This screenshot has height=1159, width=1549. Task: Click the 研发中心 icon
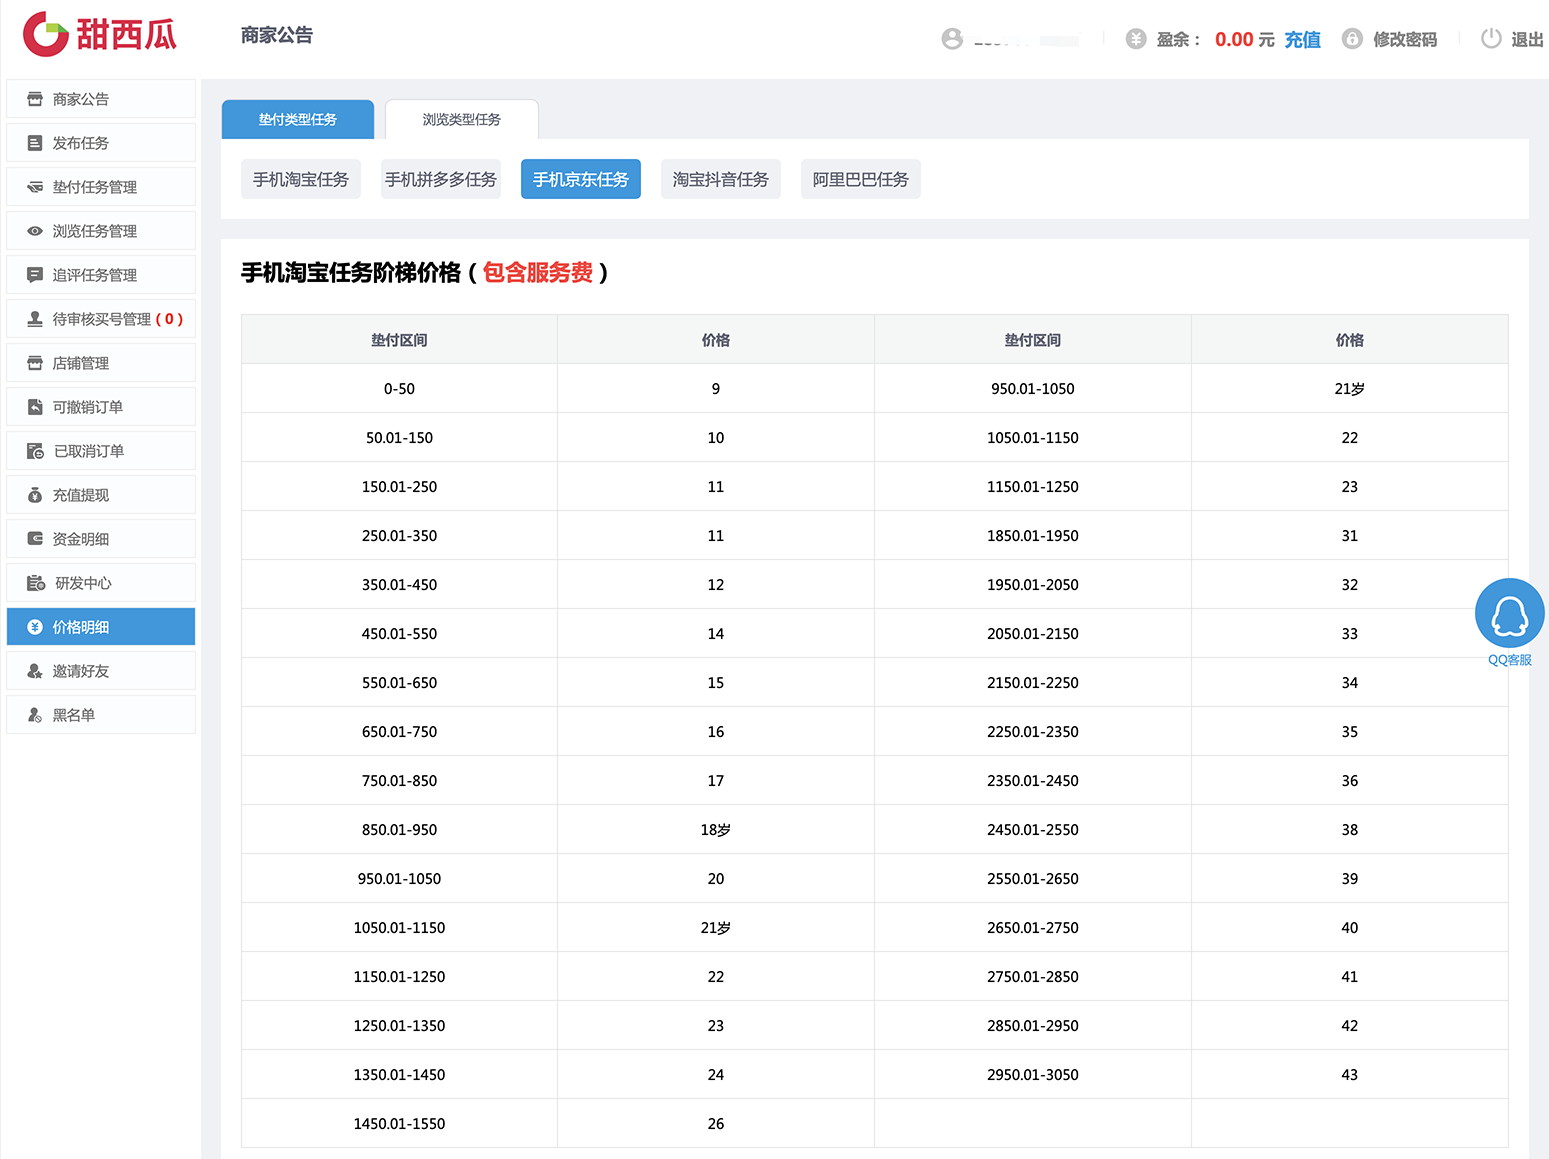[36, 583]
